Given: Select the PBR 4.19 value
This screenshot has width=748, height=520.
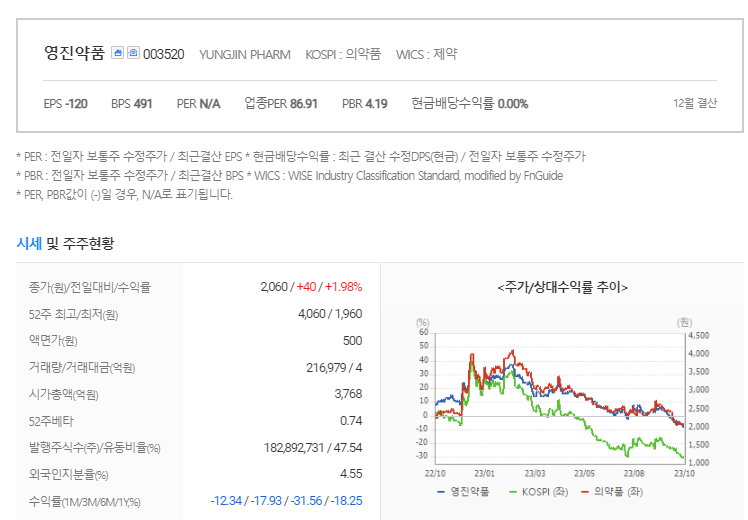Looking at the screenshot, I should tap(364, 104).
